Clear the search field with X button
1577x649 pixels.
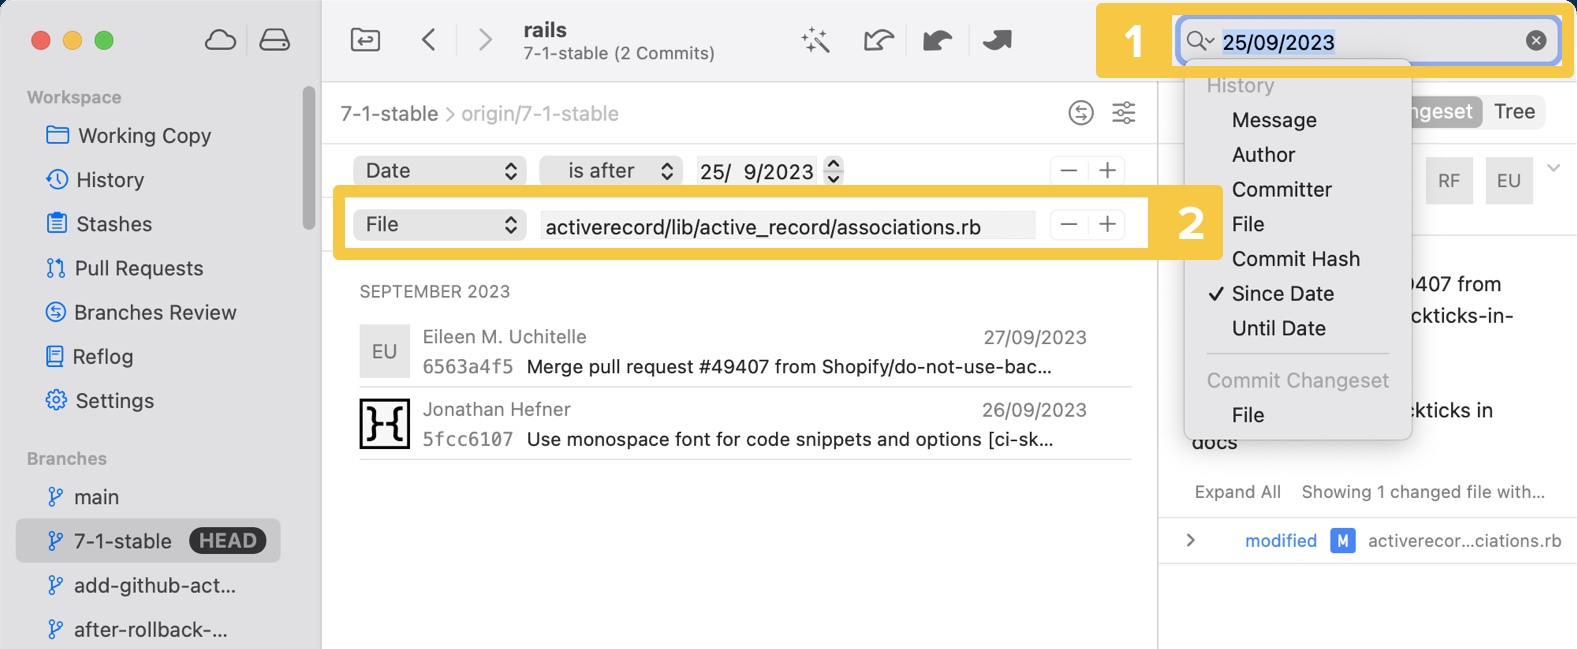1535,41
